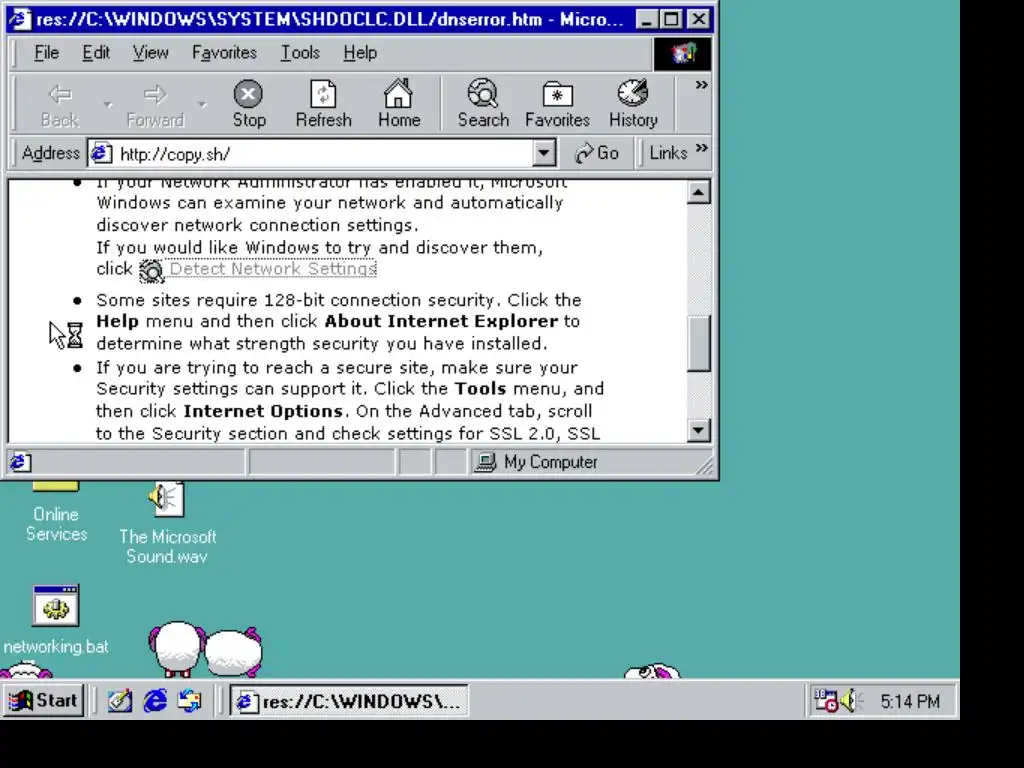The image size is (1024, 768).
Task: Refresh the current page
Action: [323, 104]
